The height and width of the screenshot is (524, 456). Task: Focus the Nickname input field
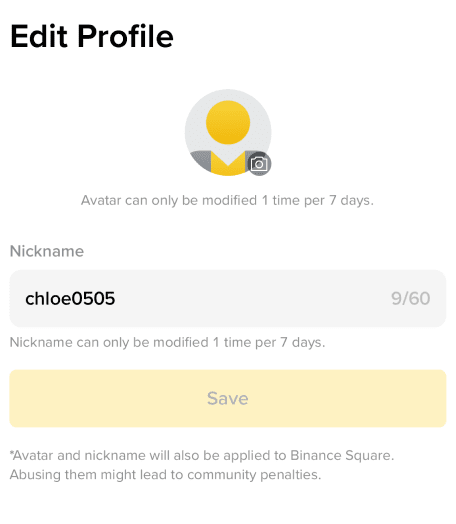228,298
